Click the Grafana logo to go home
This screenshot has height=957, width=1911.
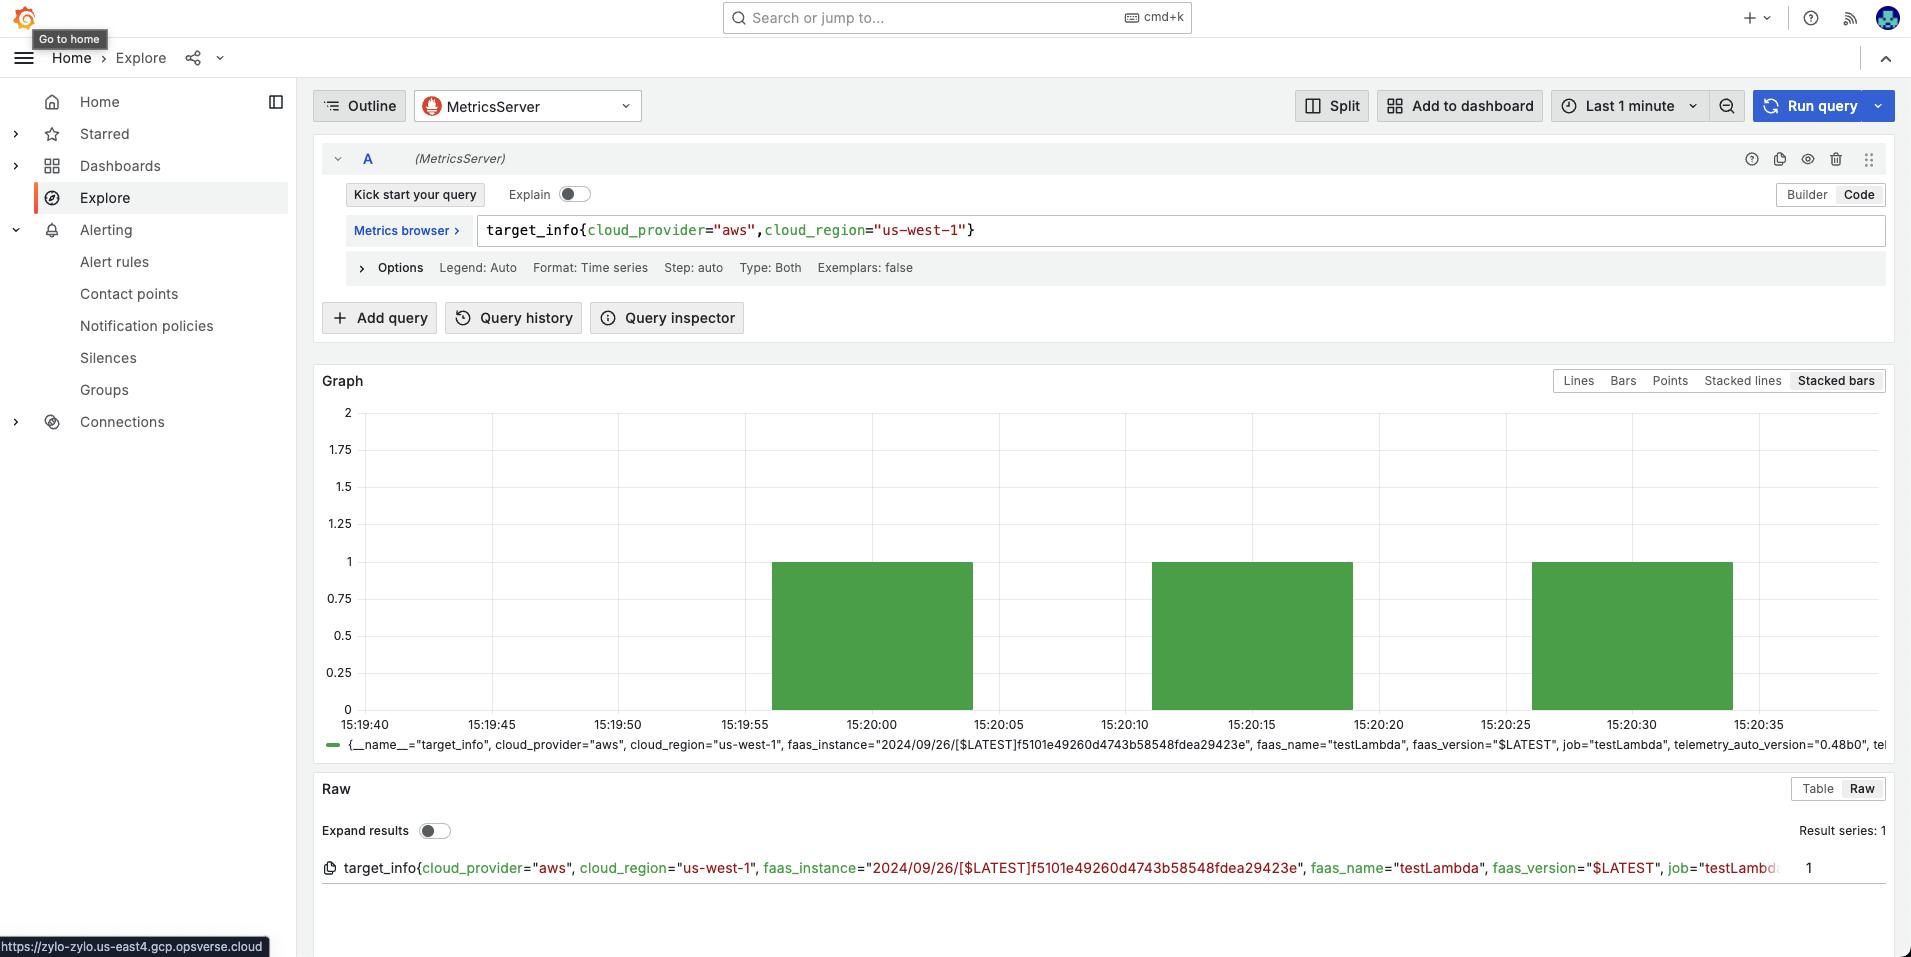[25, 17]
